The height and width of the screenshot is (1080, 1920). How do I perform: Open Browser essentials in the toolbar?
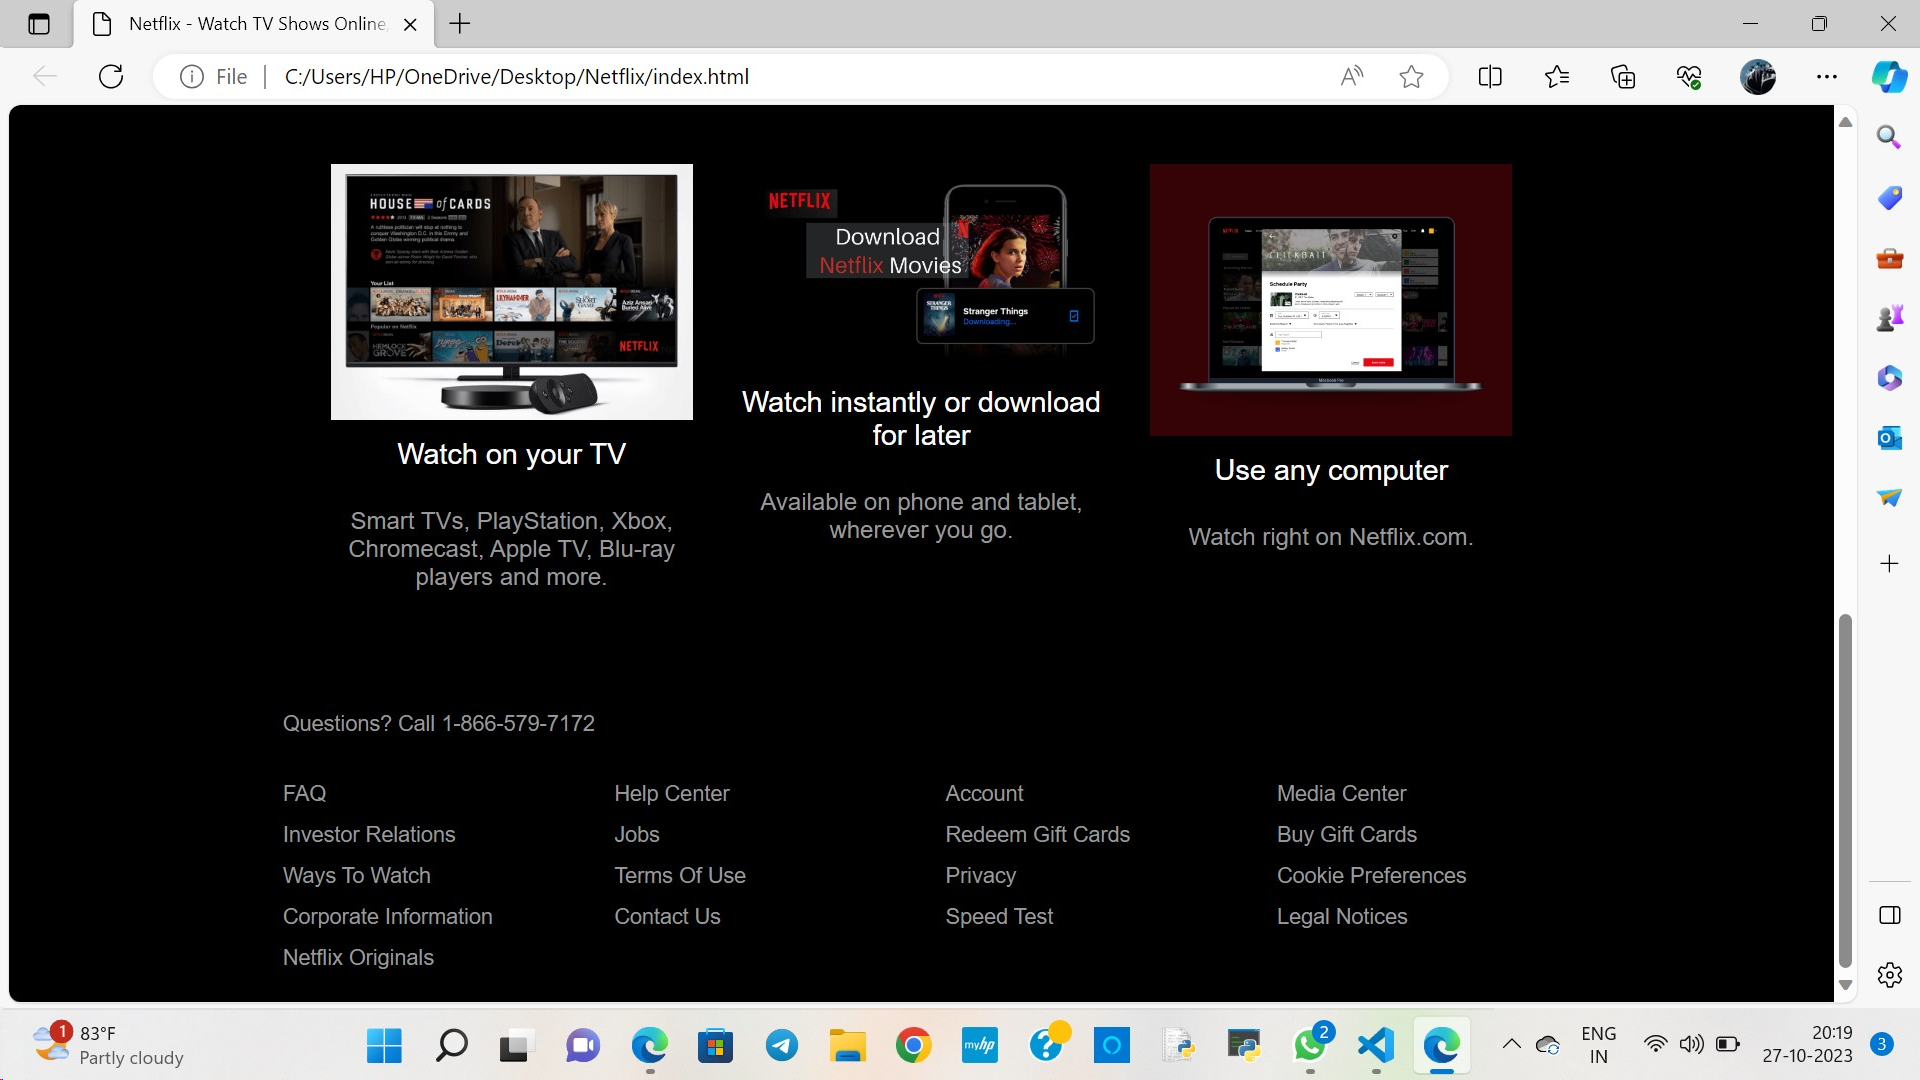[x=1688, y=76]
